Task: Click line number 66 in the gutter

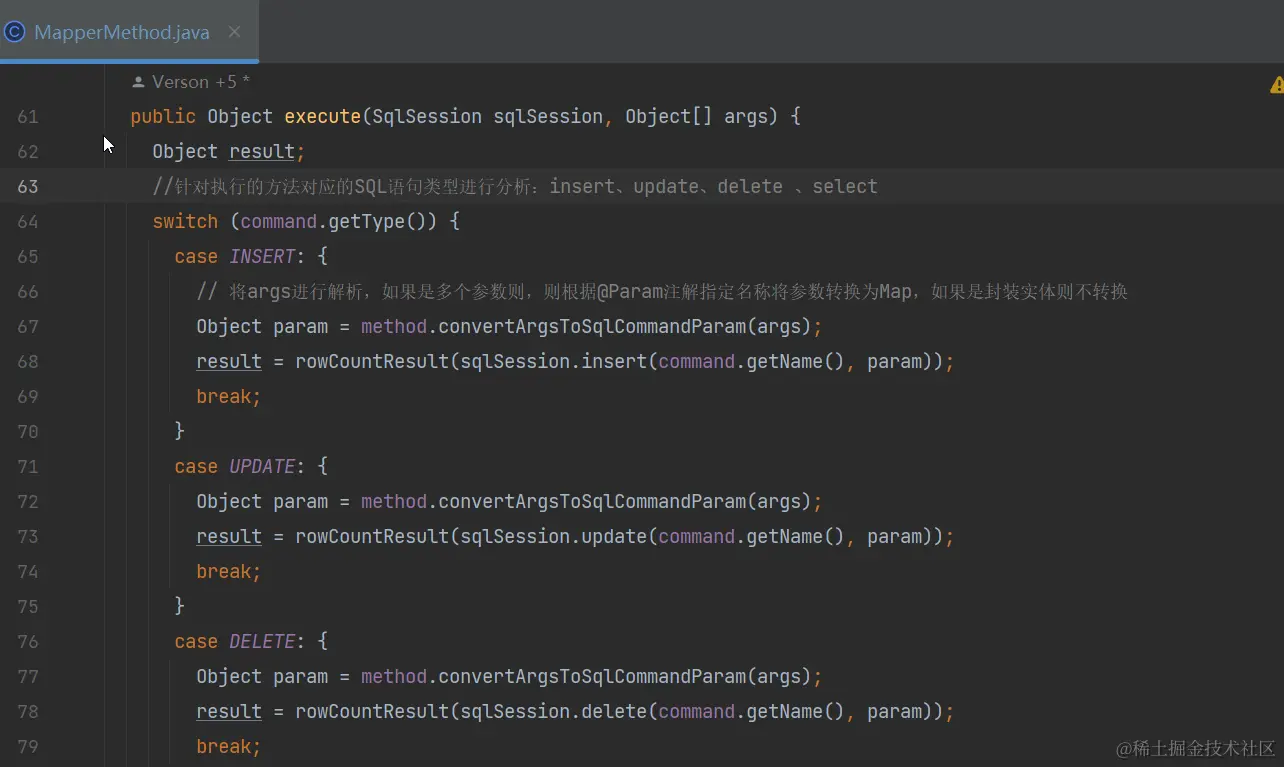Action: (27, 292)
